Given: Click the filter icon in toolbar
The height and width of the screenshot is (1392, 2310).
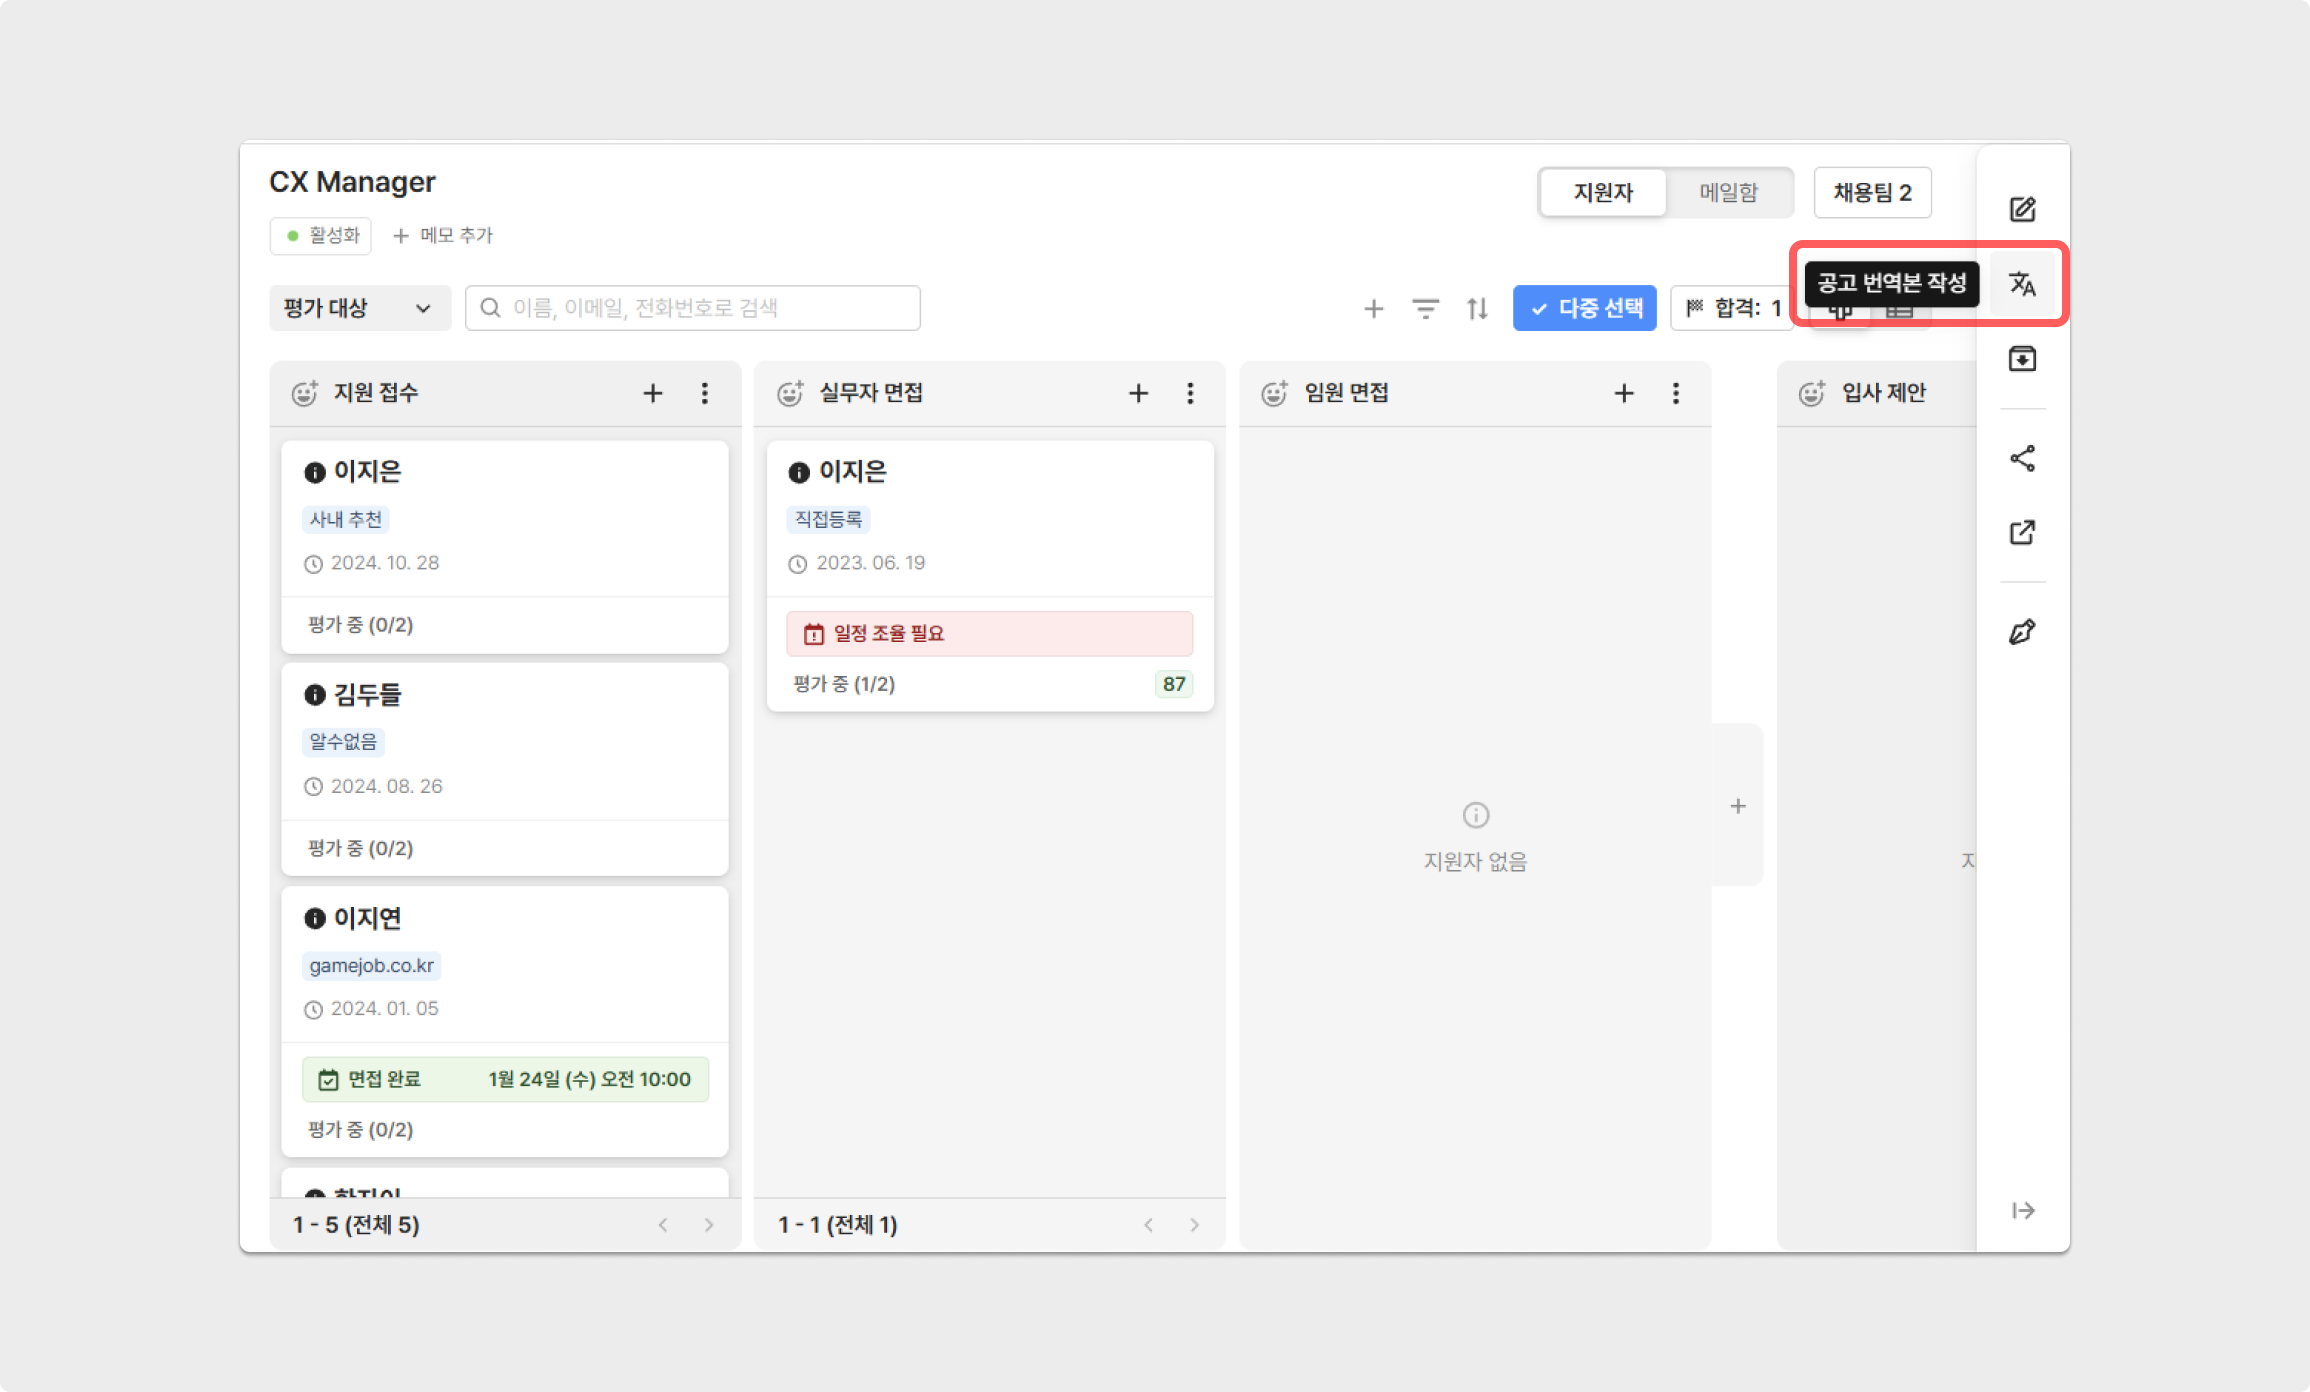Looking at the screenshot, I should click(1425, 308).
